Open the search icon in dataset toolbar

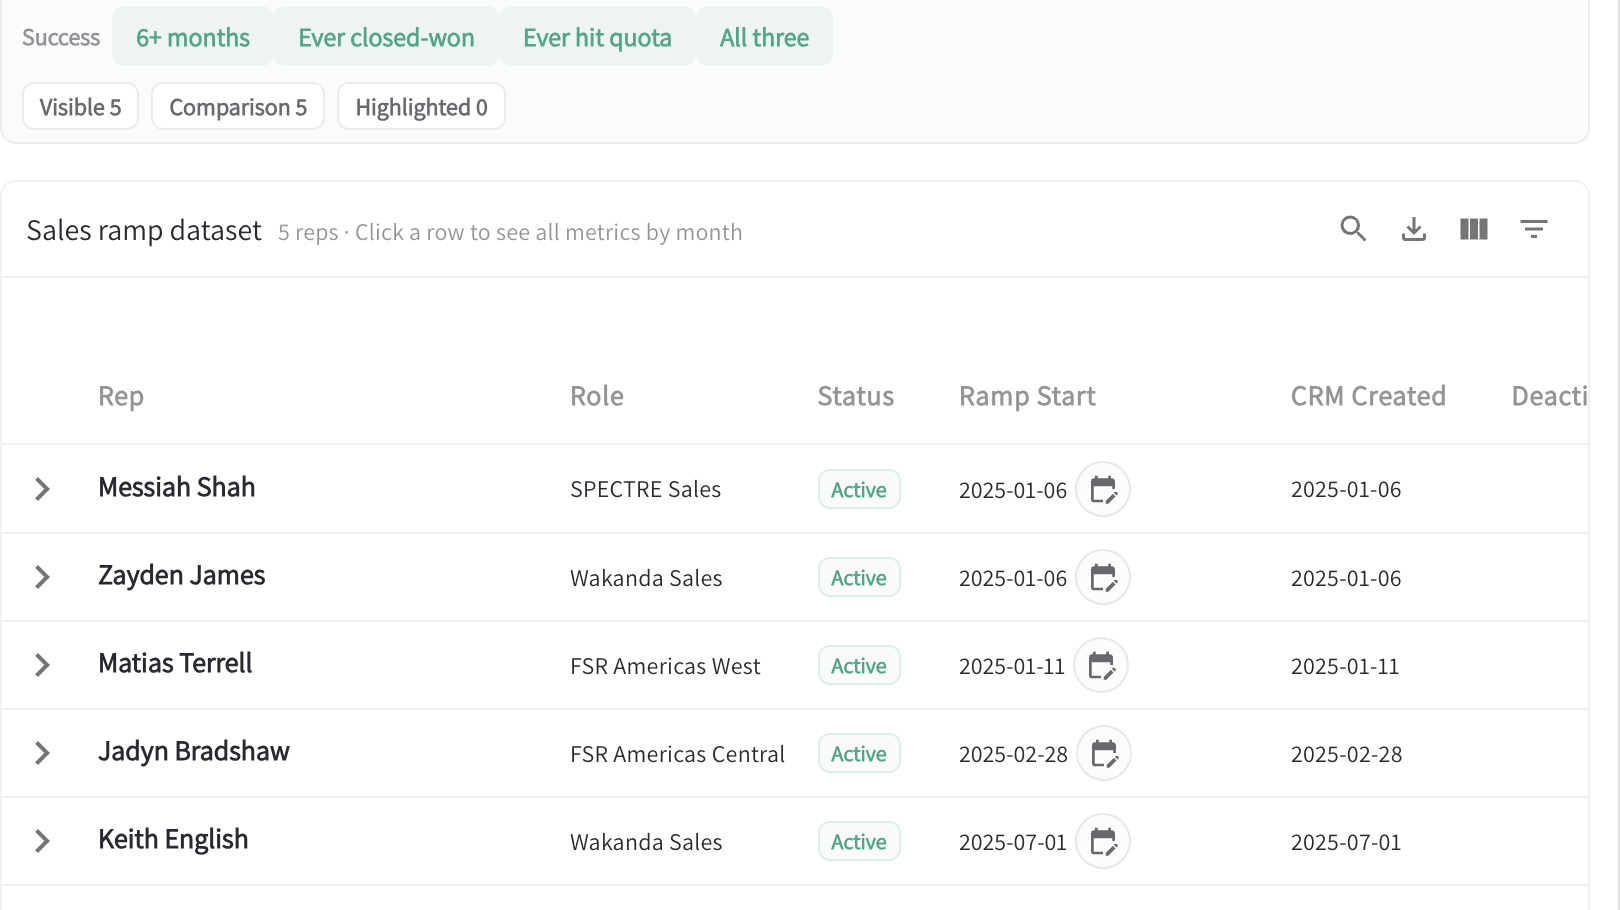click(x=1353, y=229)
